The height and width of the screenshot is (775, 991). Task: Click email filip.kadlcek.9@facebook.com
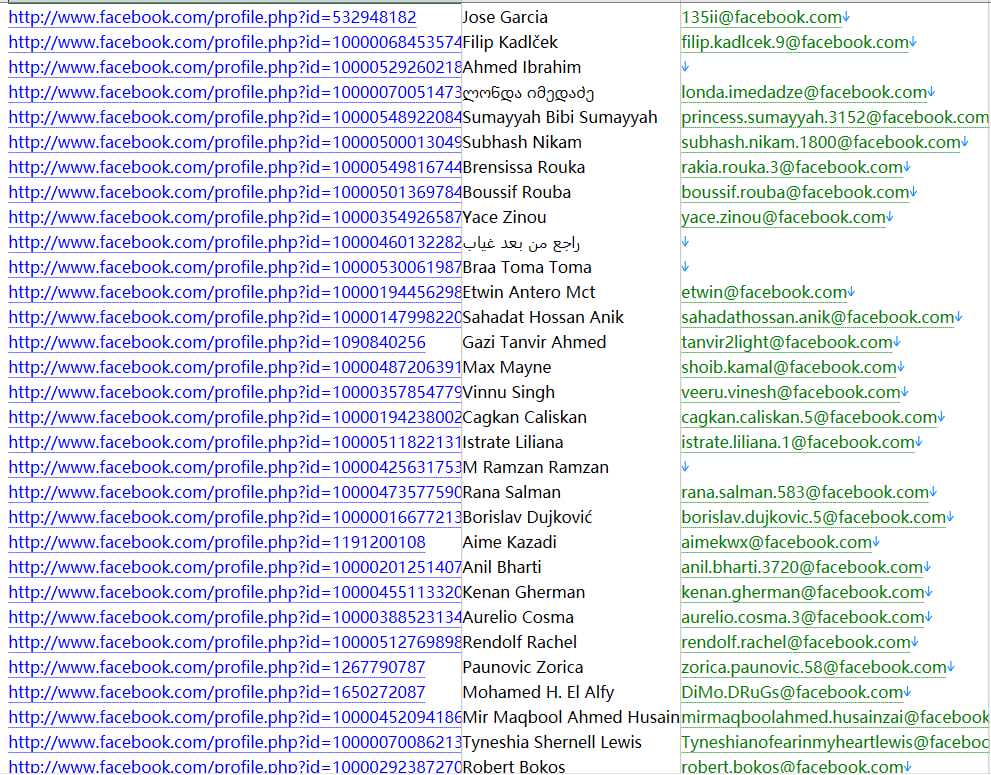coord(794,42)
